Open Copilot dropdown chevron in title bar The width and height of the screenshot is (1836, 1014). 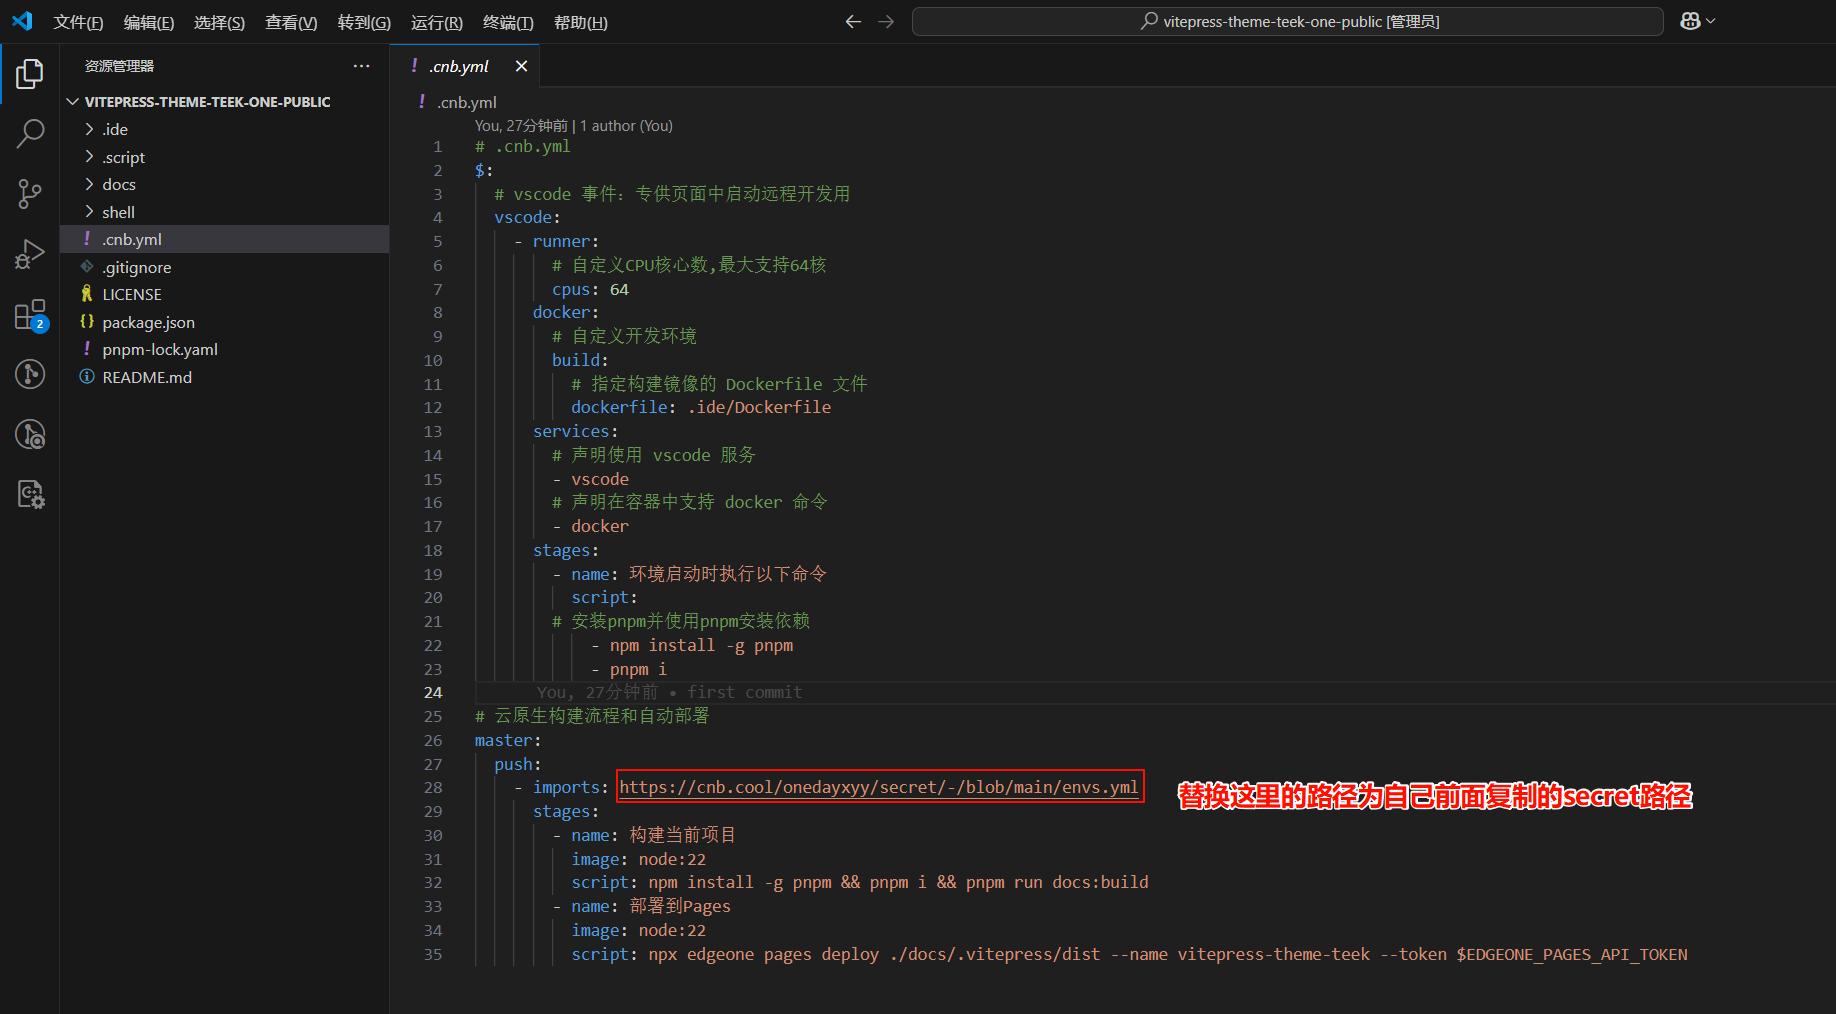click(1711, 21)
